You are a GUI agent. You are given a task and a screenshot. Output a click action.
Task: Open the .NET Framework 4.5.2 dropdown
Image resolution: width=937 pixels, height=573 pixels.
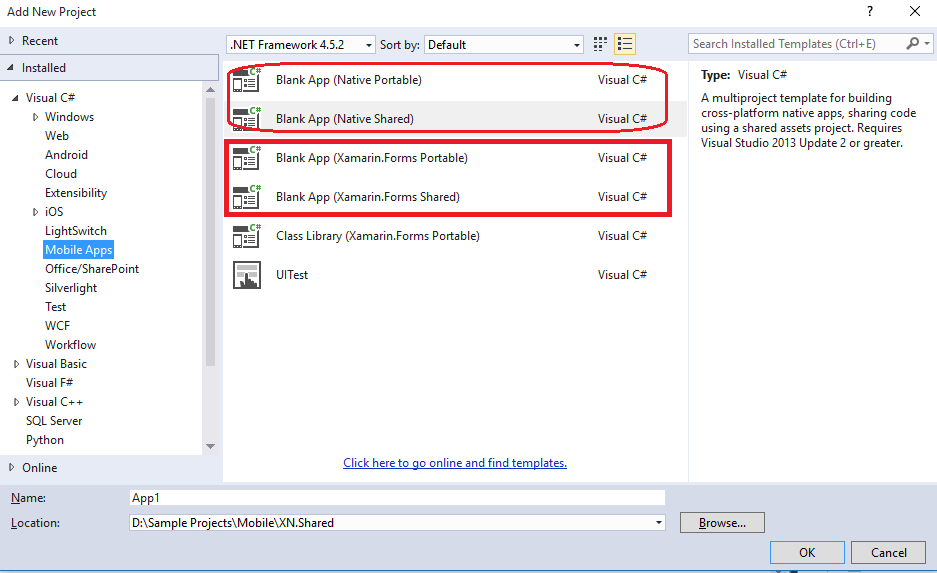point(301,45)
